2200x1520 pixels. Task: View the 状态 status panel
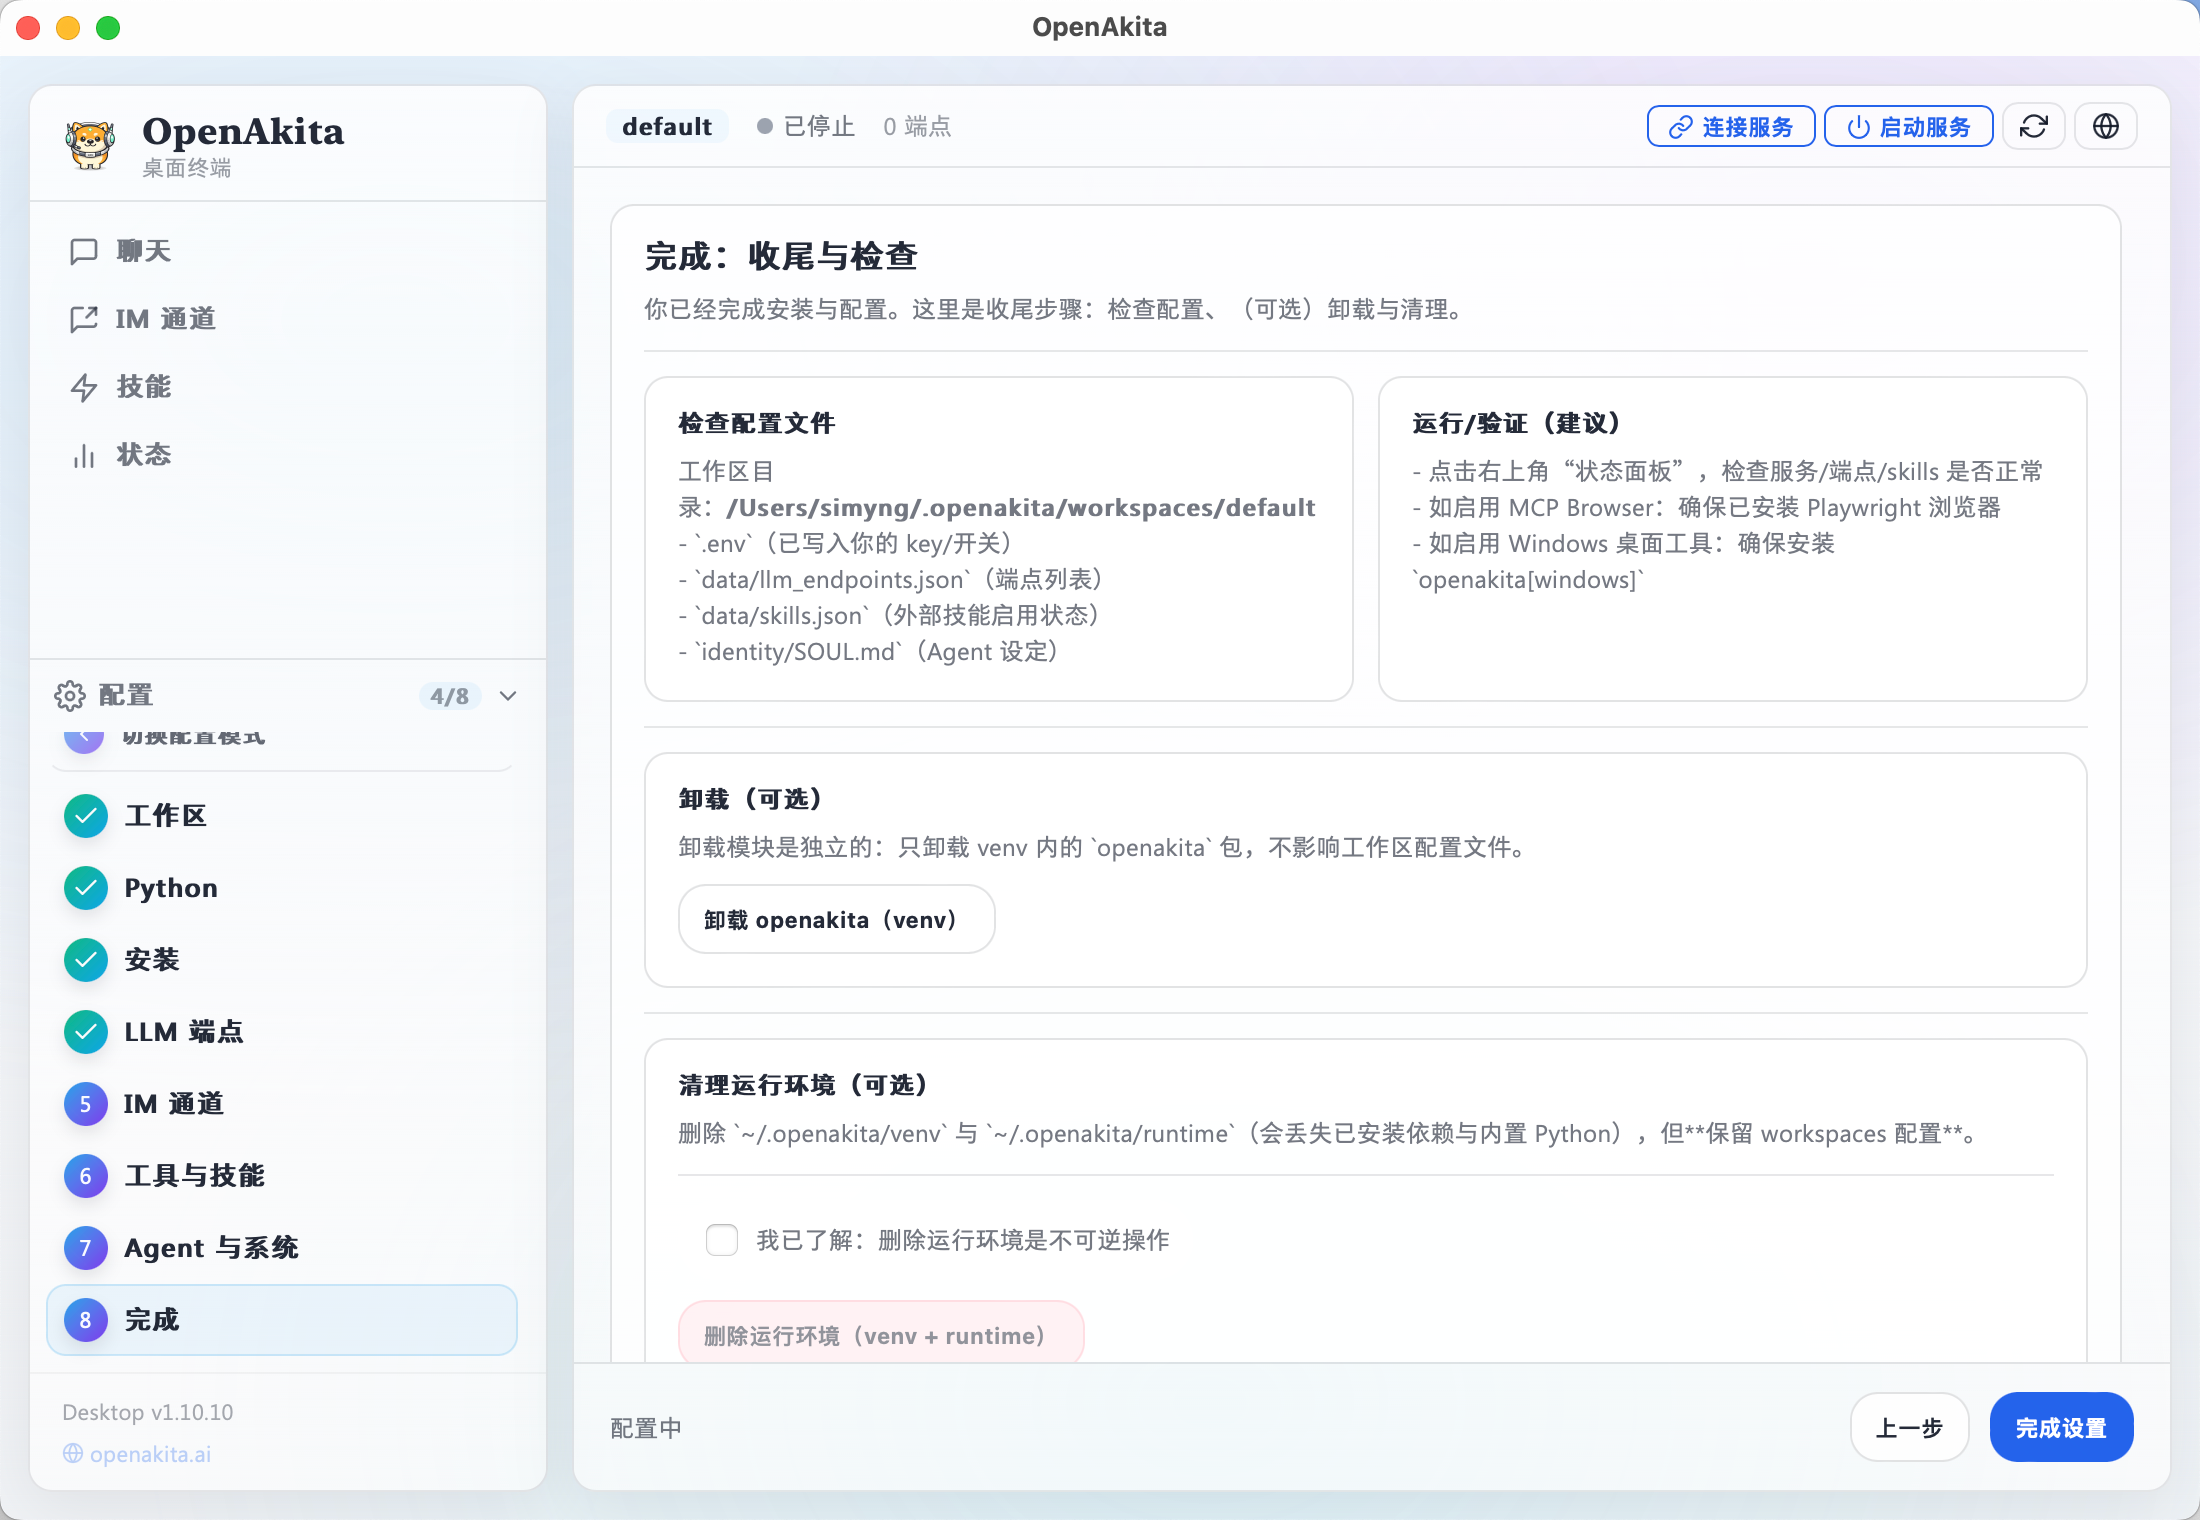coord(145,454)
